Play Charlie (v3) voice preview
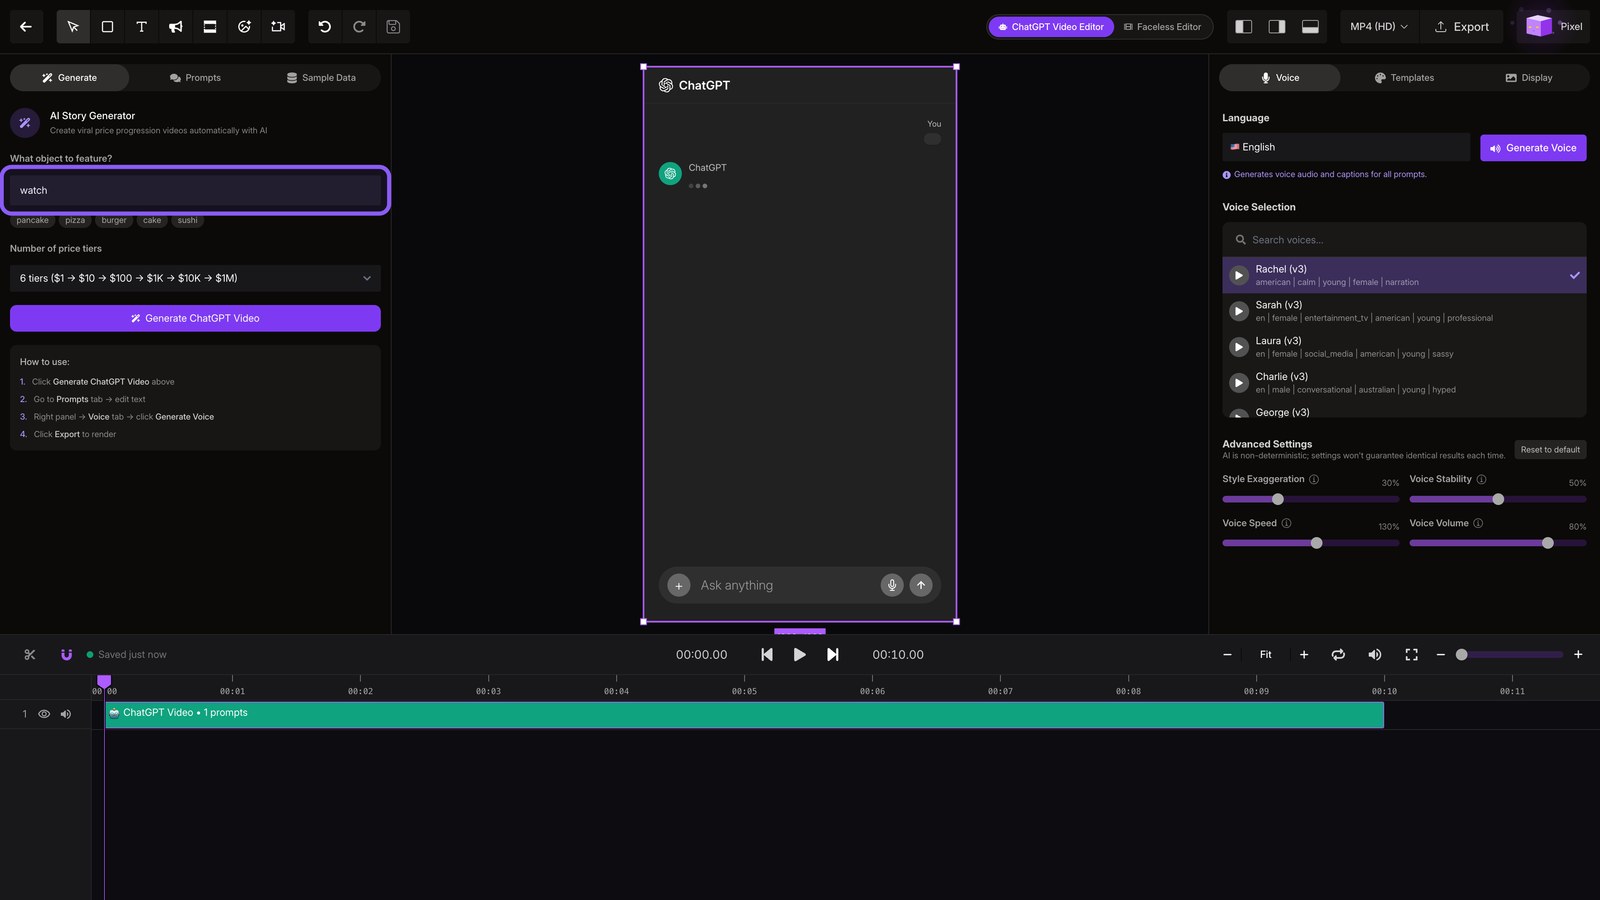Screen dimensions: 1600x900 [x=1239, y=383]
